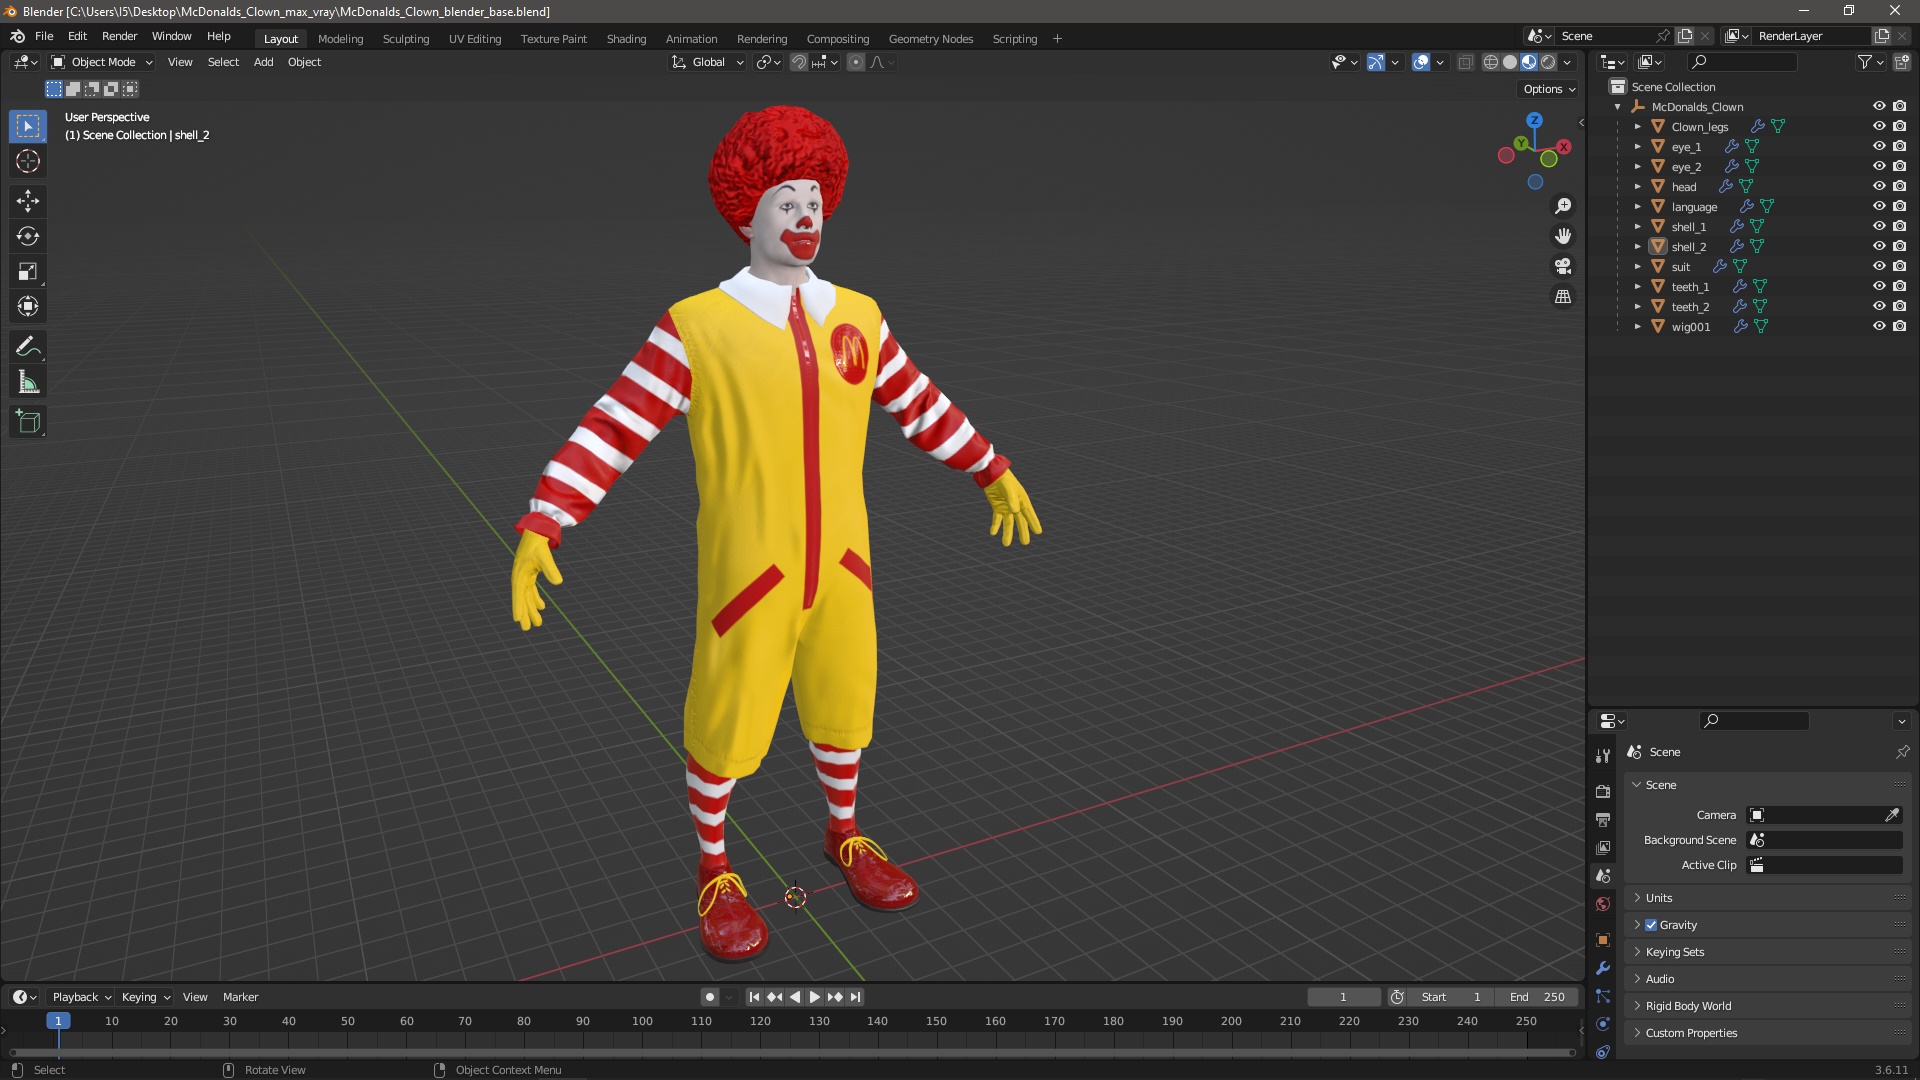Open the View Layer properties tab
Viewport: 1920px width, 1080px height.
1603,847
